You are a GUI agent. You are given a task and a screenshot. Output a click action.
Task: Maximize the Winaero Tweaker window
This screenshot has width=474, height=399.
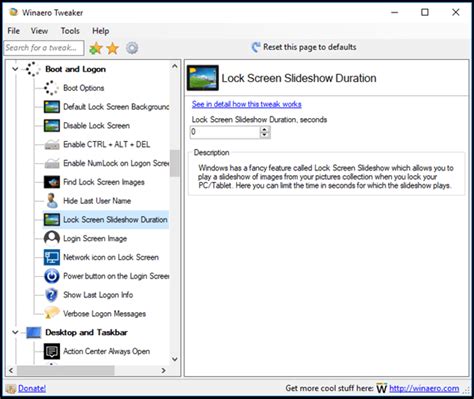click(425, 12)
